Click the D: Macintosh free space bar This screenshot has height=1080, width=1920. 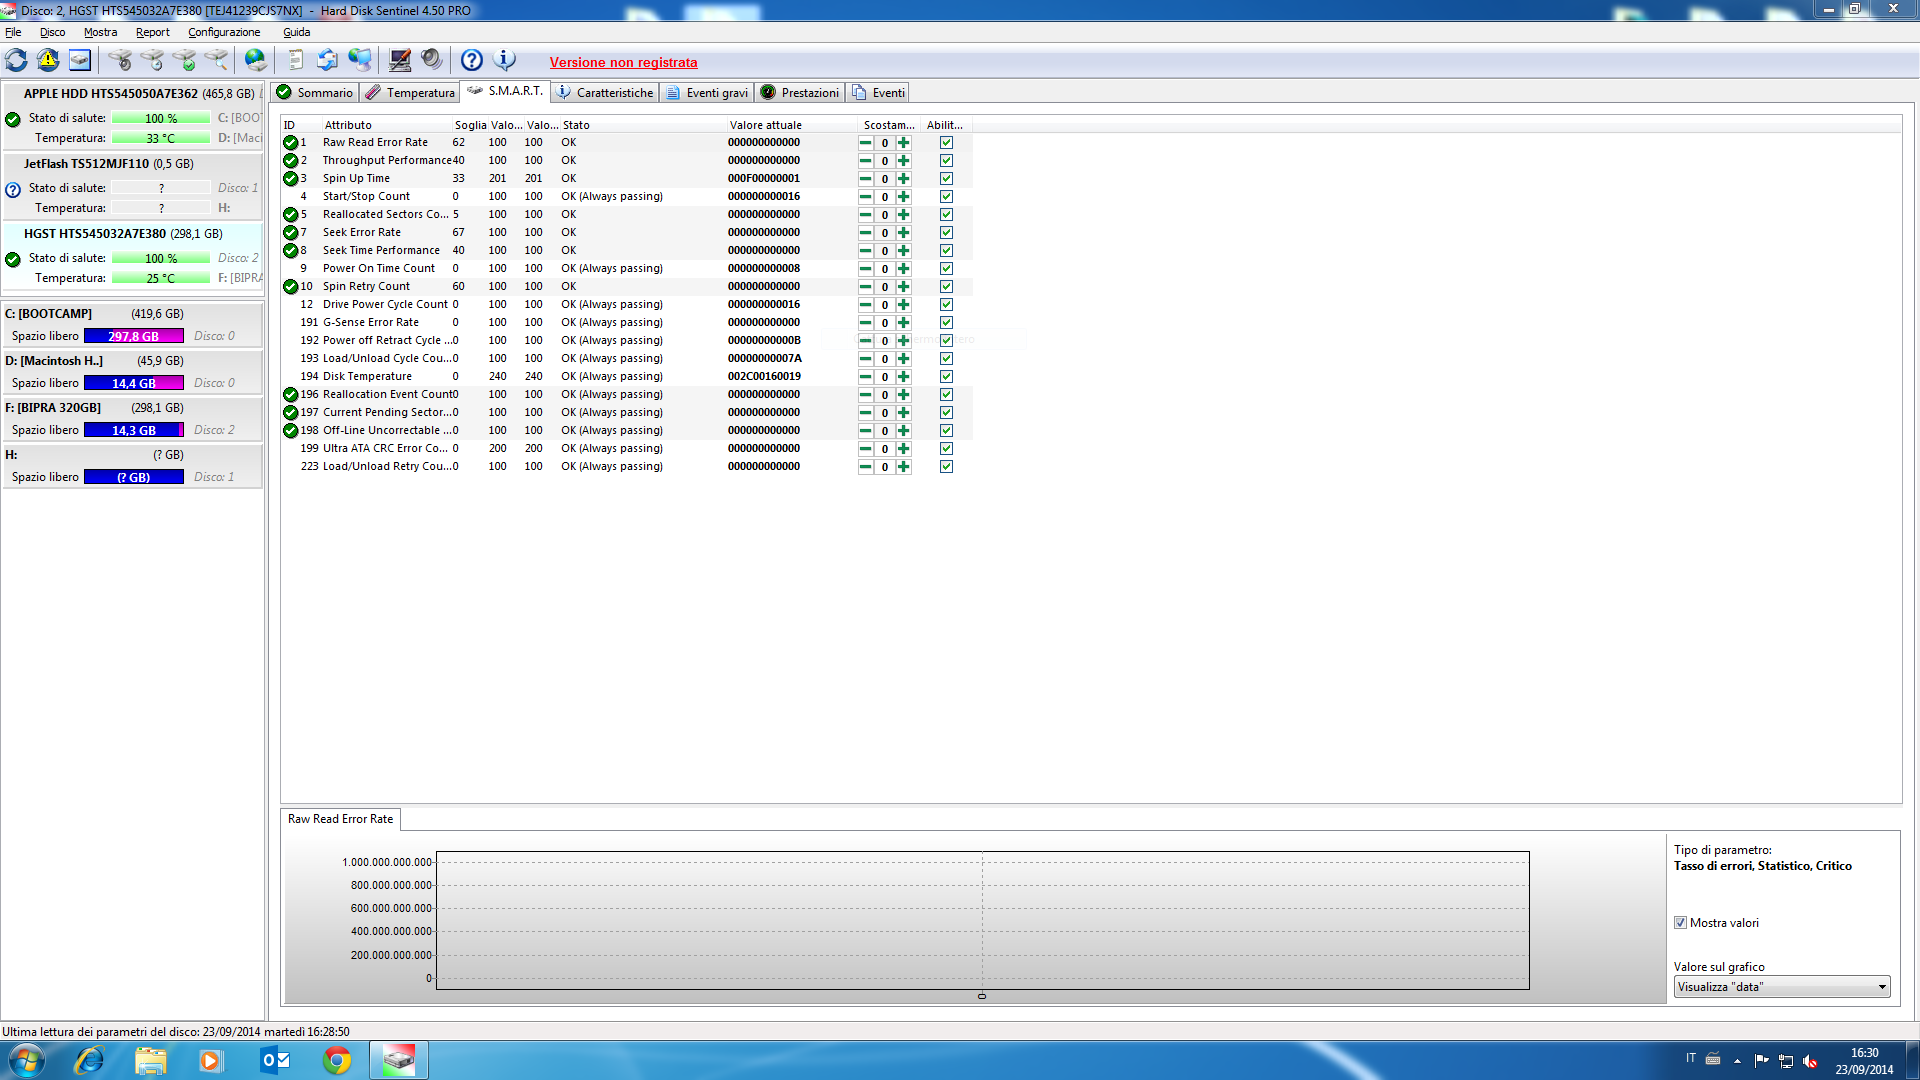pos(134,384)
